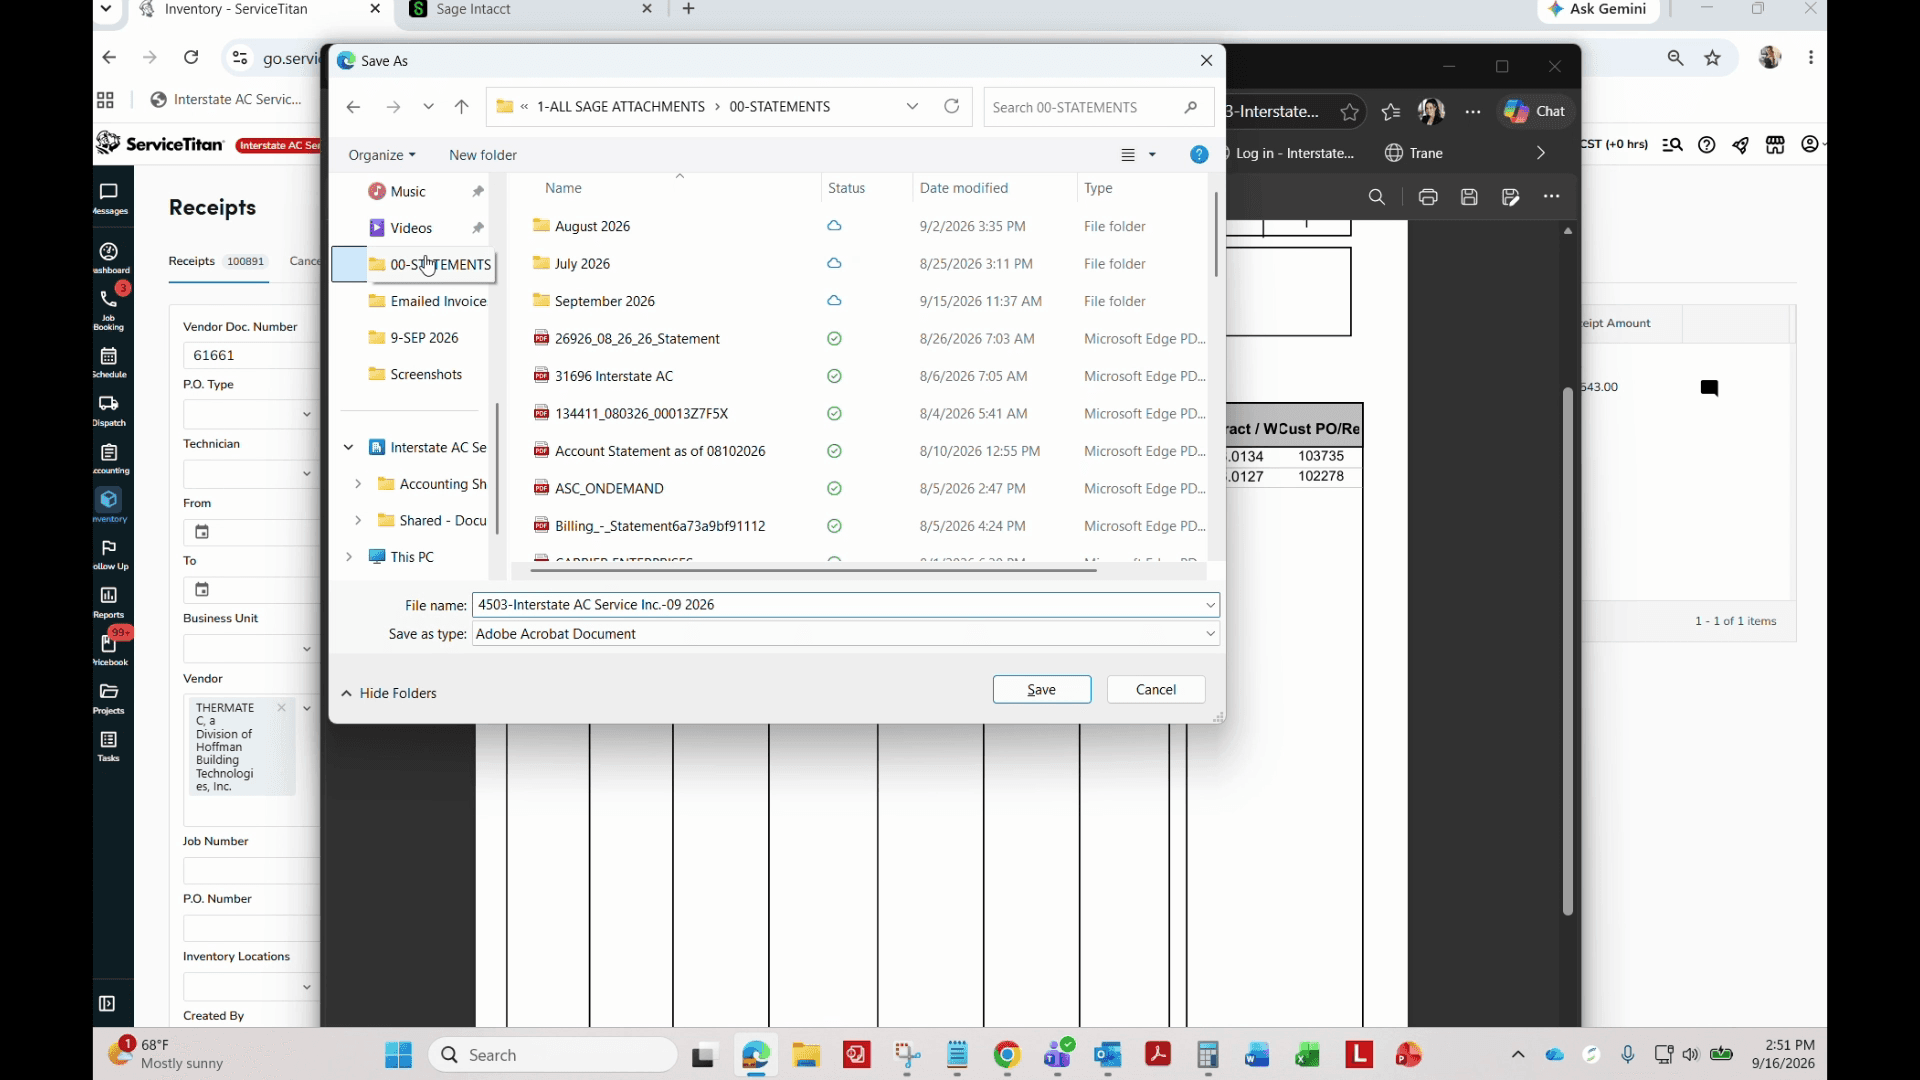Sort files by Status column header
Screen dimensions: 1920x1080
846,188
